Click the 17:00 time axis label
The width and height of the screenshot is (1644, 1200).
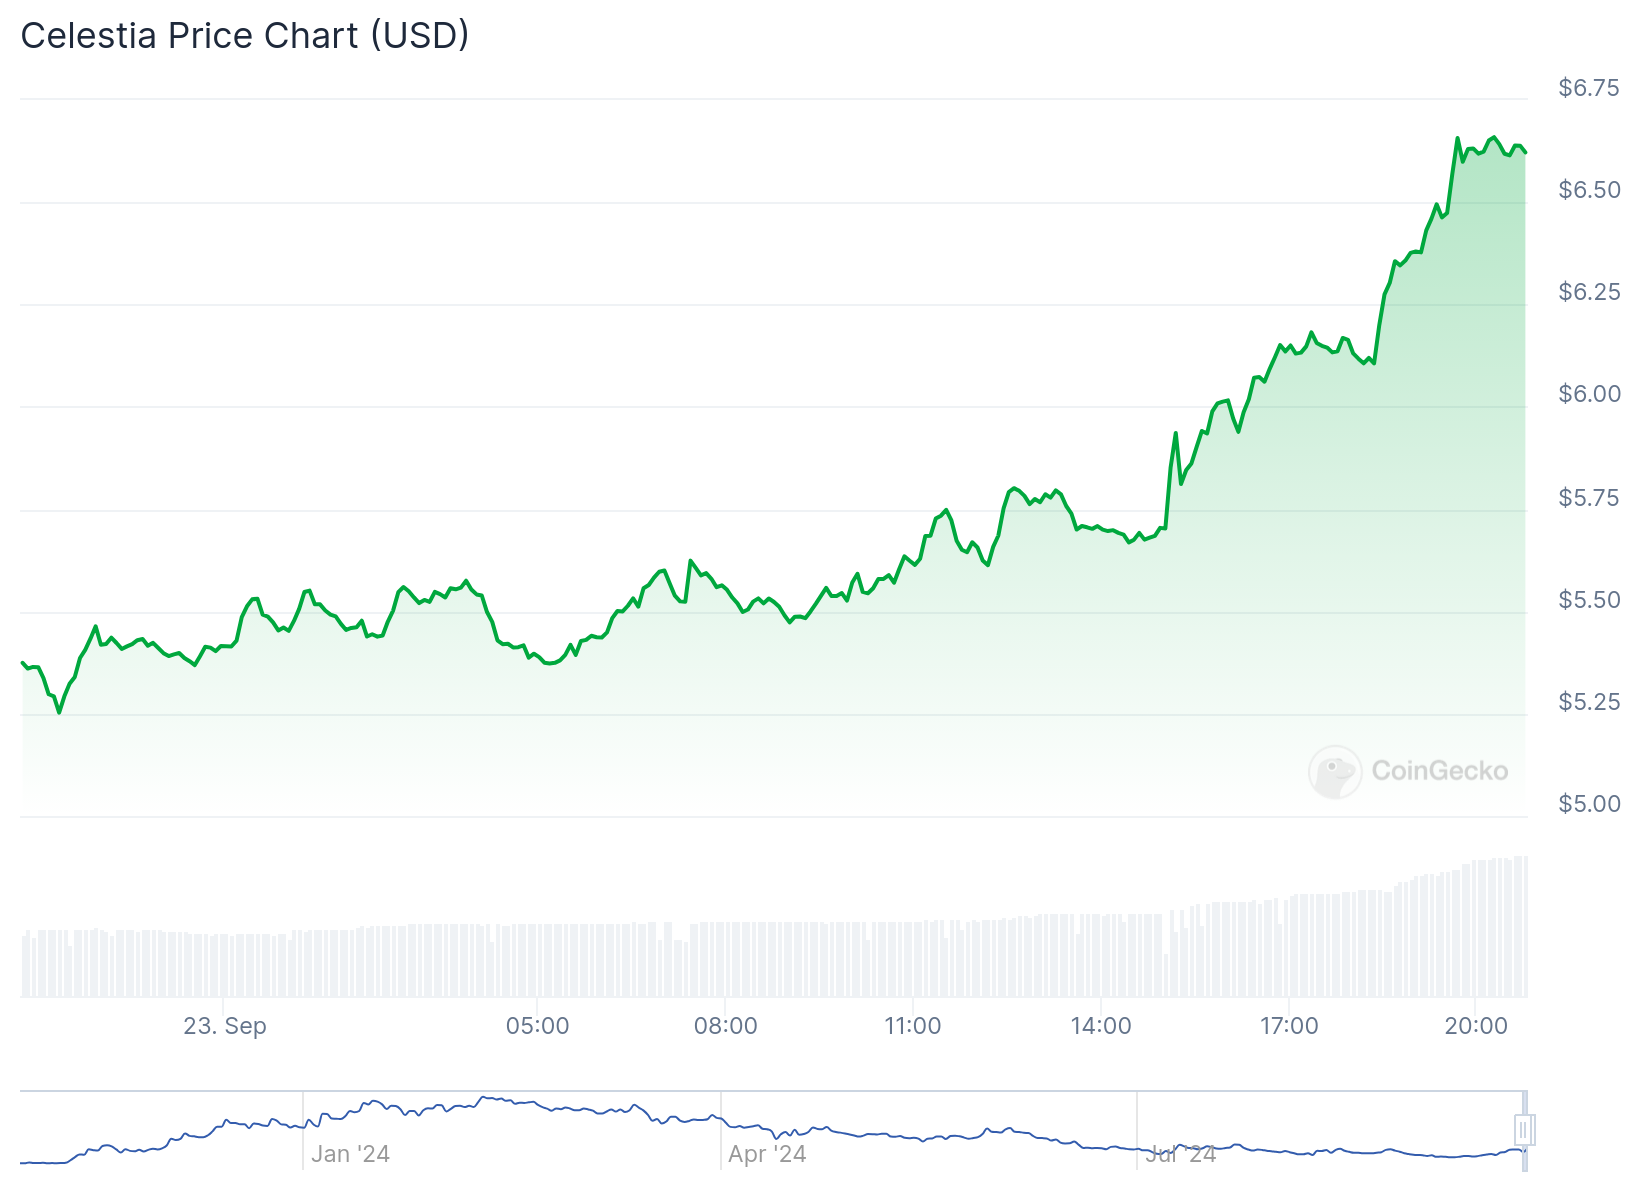pos(1289,1026)
